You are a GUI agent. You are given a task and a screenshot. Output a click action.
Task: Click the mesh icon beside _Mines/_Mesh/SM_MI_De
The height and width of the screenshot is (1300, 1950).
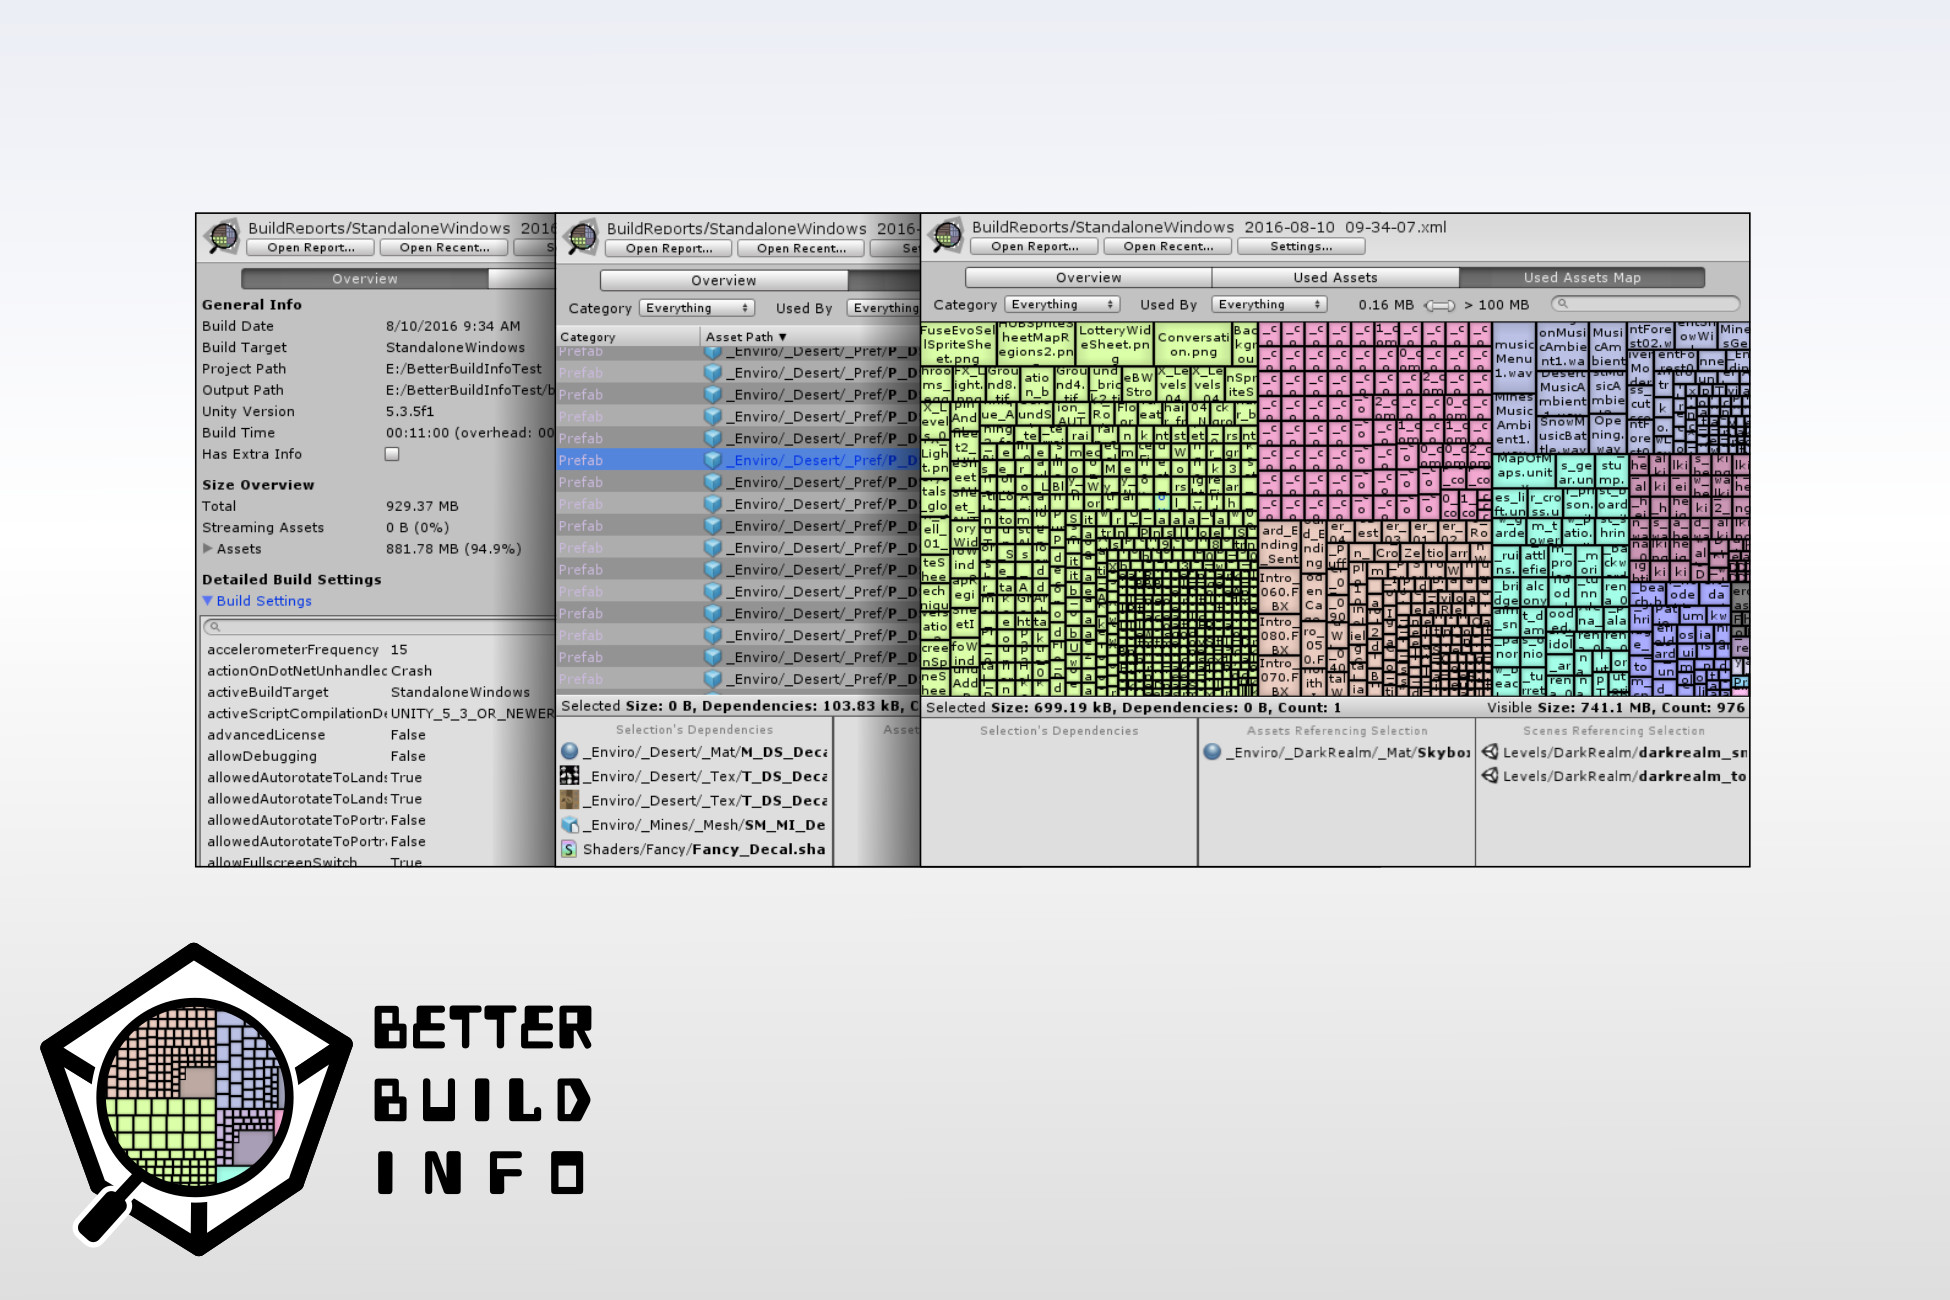point(570,824)
